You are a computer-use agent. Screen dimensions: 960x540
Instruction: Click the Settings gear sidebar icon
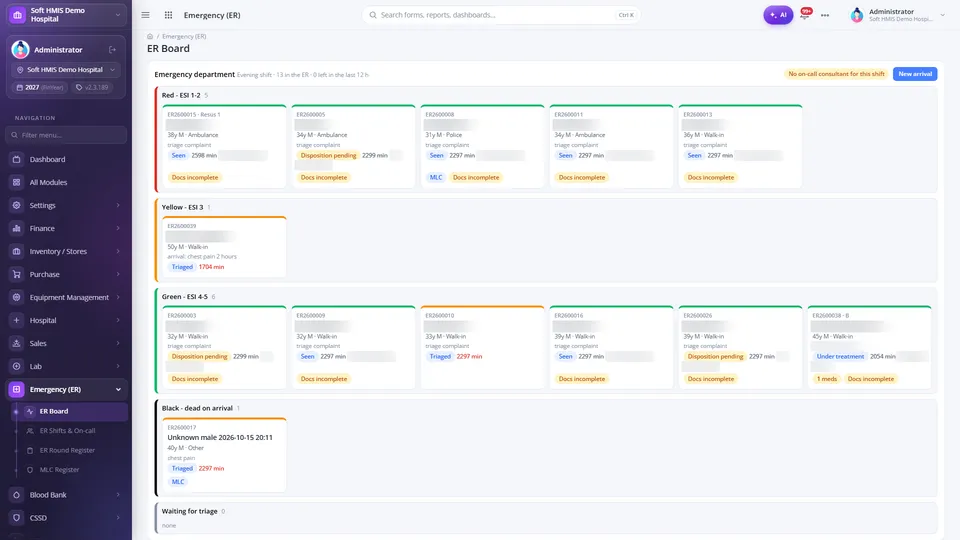tap(17, 205)
